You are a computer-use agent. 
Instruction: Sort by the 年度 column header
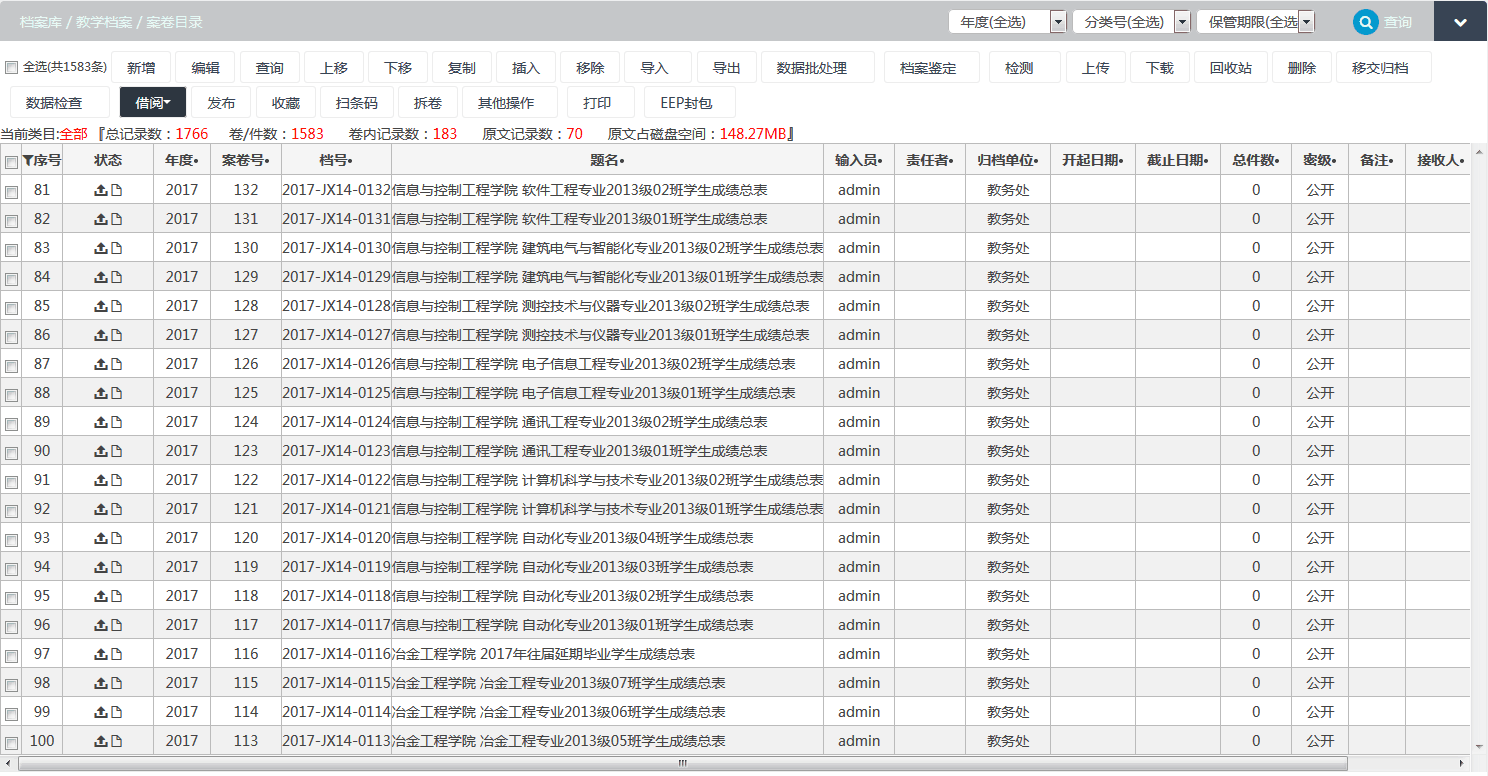pyautogui.click(x=182, y=160)
